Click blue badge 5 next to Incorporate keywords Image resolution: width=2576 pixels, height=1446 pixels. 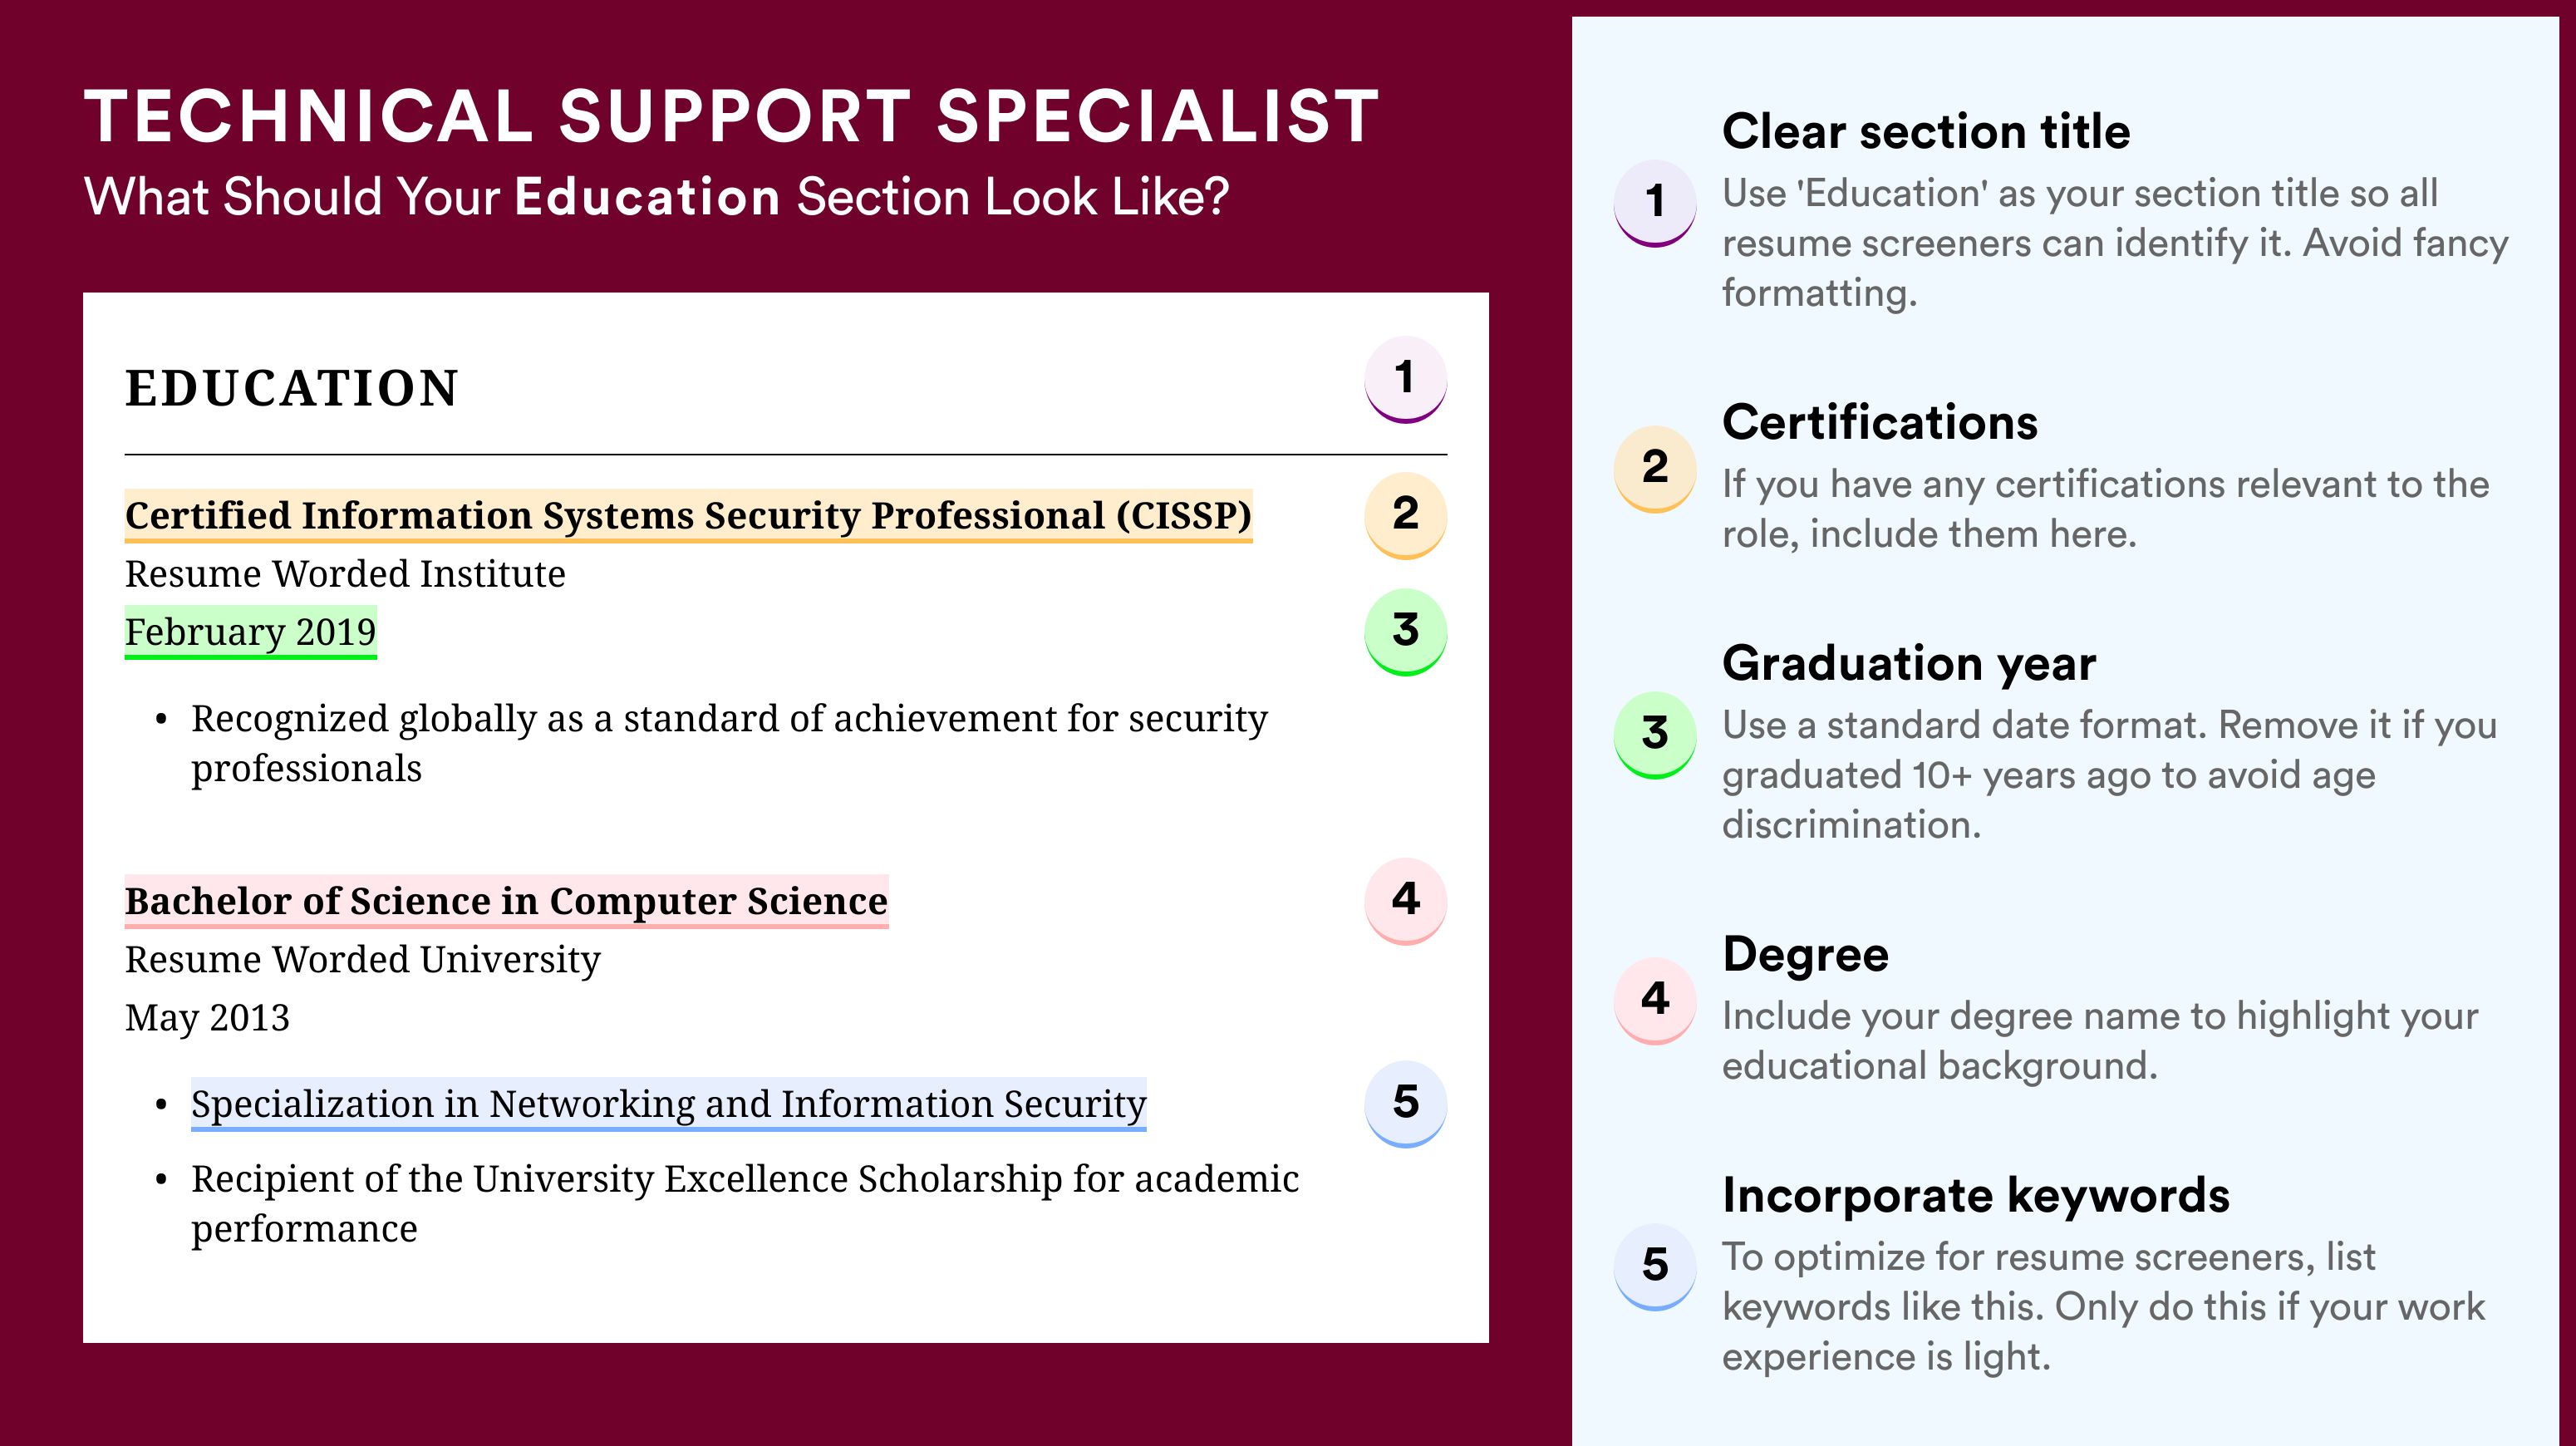(1654, 1267)
